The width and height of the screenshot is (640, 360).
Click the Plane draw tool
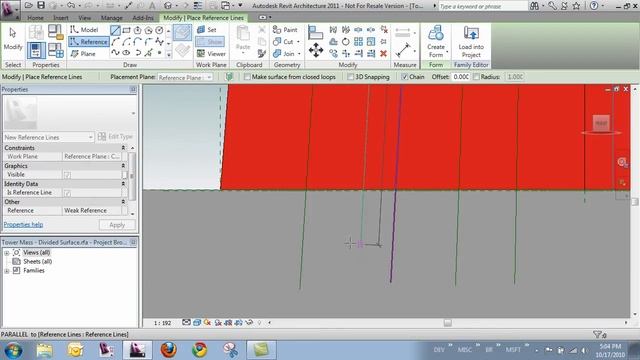tap(83, 54)
